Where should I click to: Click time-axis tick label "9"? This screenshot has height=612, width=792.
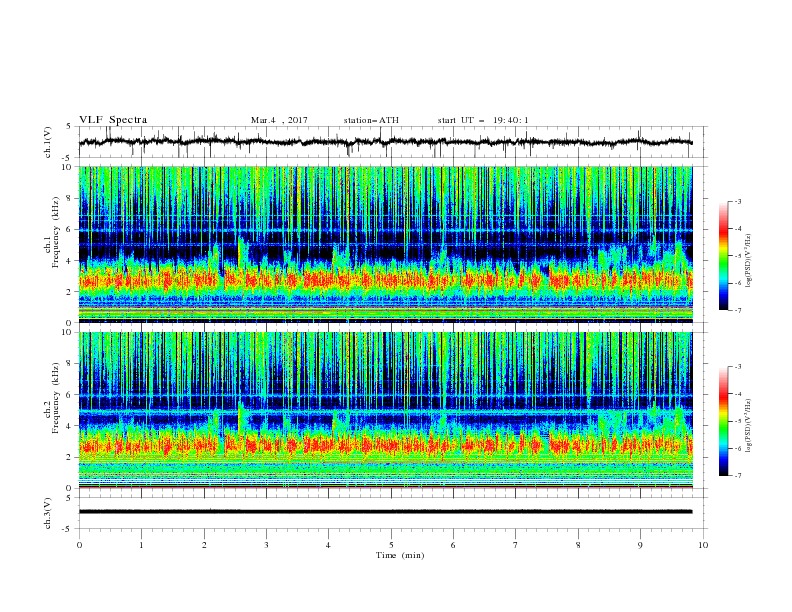tap(640, 545)
